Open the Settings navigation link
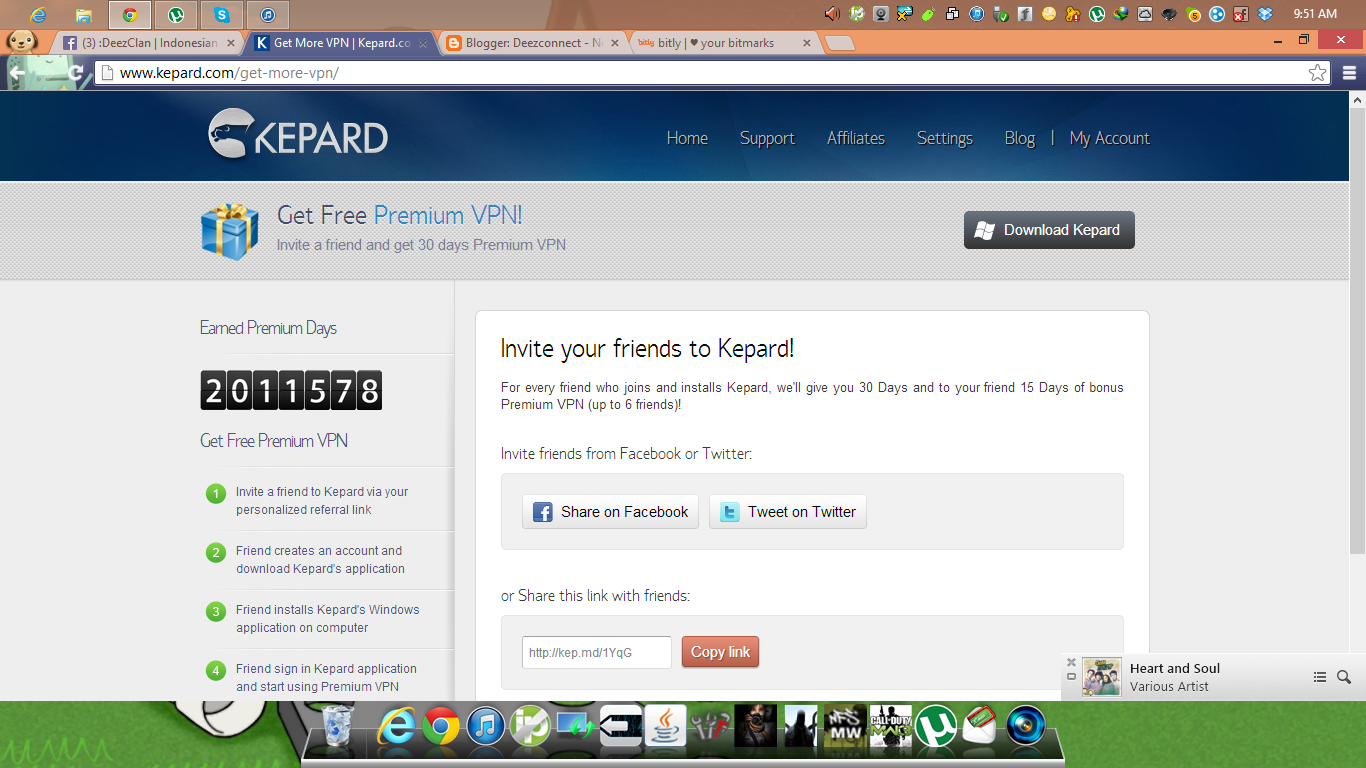The width and height of the screenshot is (1366, 768). [x=945, y=138]
